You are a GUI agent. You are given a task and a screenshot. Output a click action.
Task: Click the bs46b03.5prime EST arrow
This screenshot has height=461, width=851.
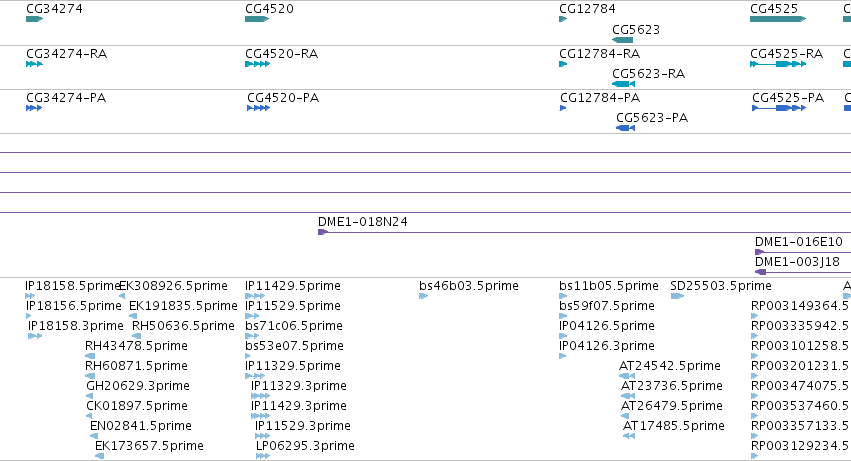(423, 296)
